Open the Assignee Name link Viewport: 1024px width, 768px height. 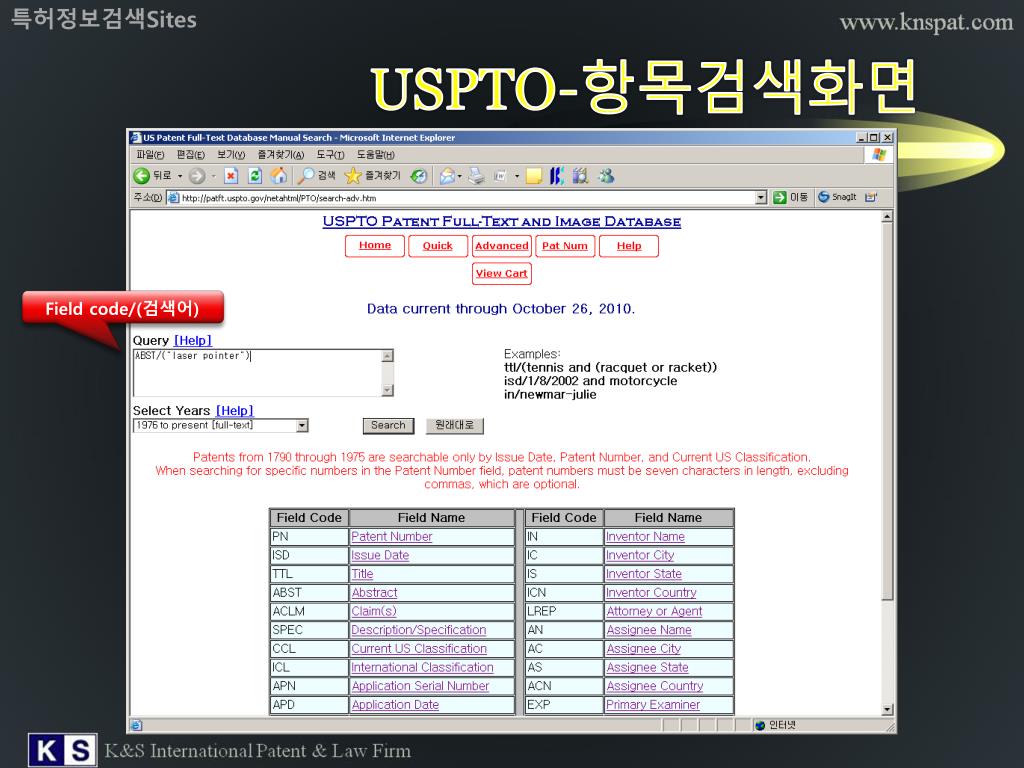click(x=648, y=630)
